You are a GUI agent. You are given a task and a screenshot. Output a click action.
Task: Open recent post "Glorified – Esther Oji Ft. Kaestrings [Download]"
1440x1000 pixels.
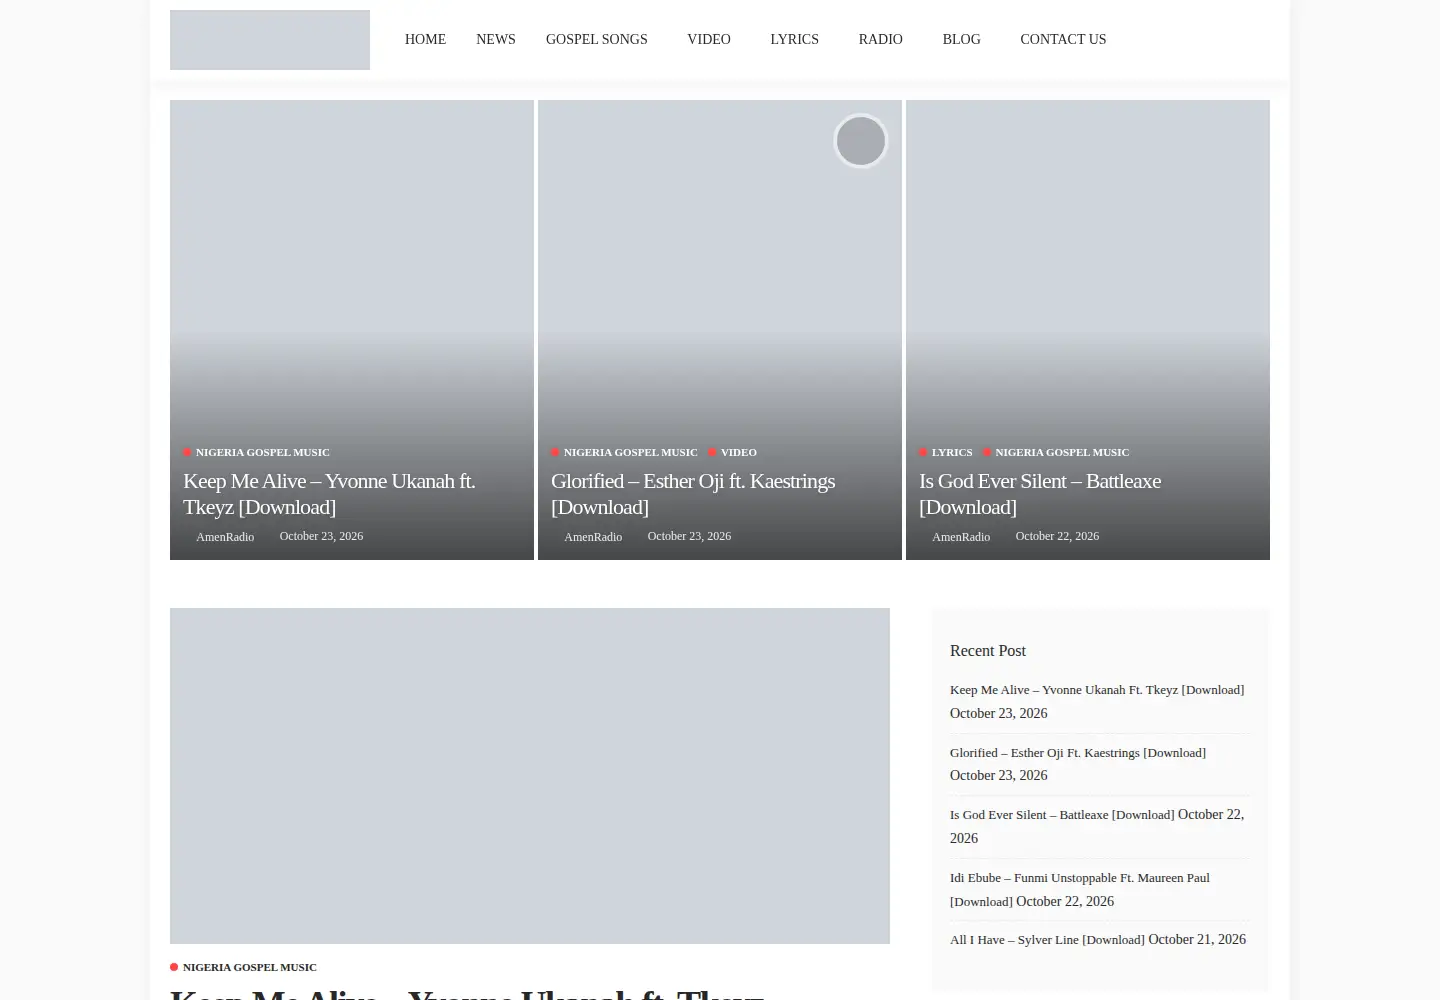point(1078,753)
